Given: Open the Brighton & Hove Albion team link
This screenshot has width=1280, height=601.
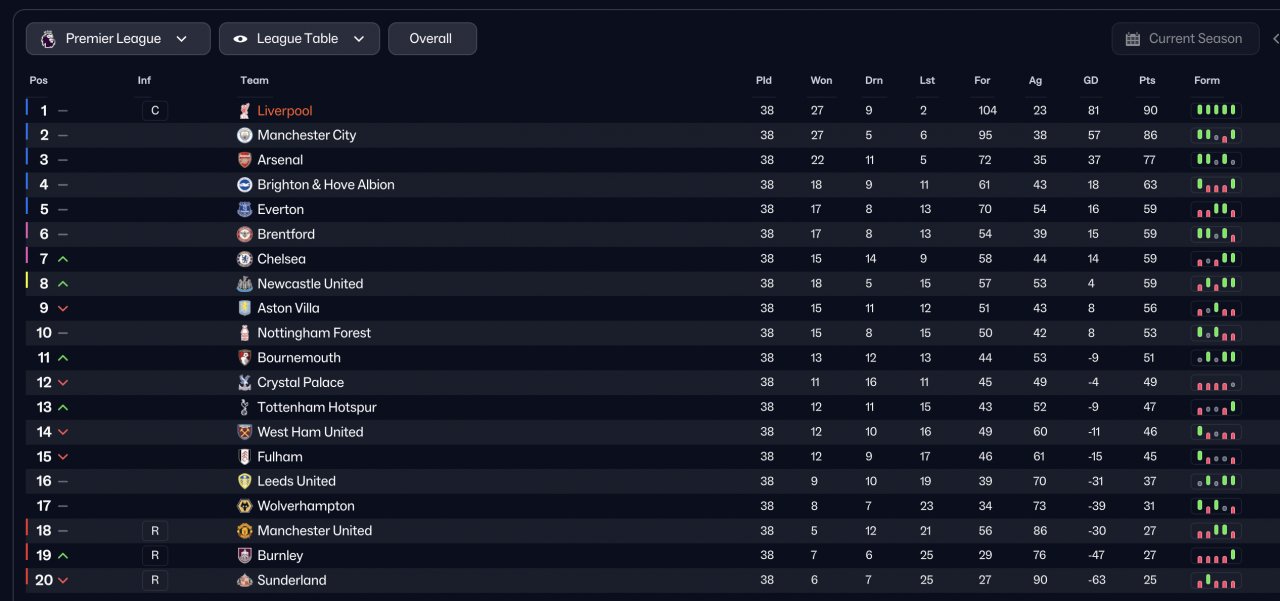Looking at the screenshot, I should pos(326,185).
